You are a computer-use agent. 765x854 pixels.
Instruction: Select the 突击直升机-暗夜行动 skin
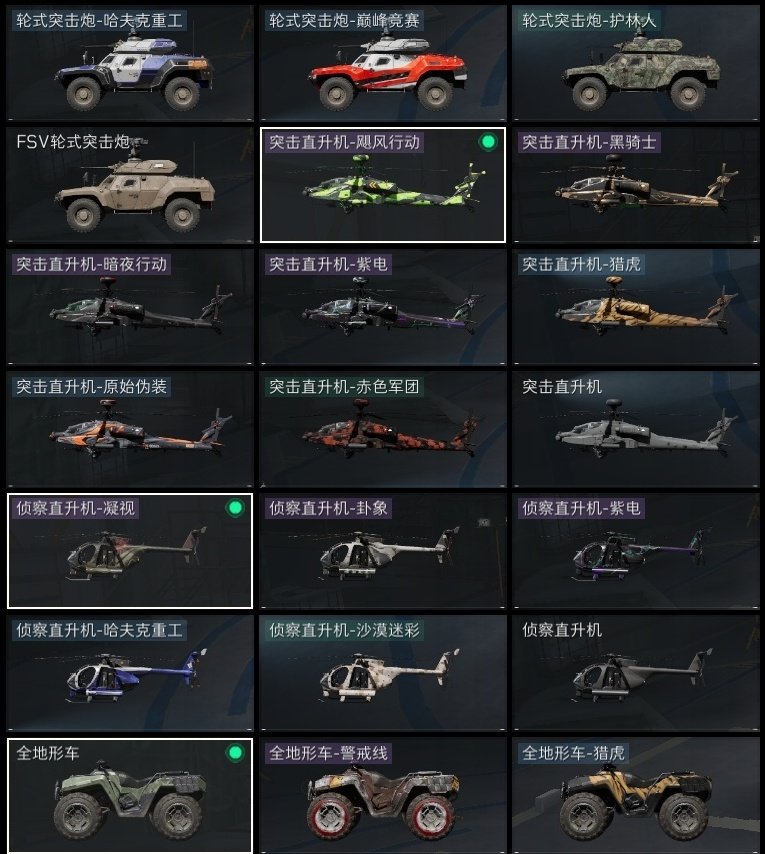tap(130, 307)
